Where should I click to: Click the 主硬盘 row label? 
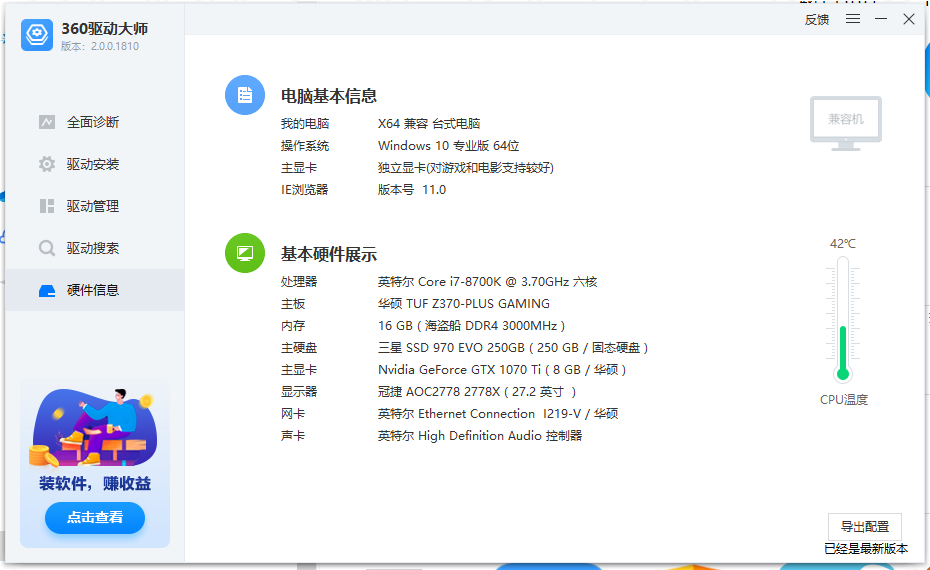[x=299, y=348]
